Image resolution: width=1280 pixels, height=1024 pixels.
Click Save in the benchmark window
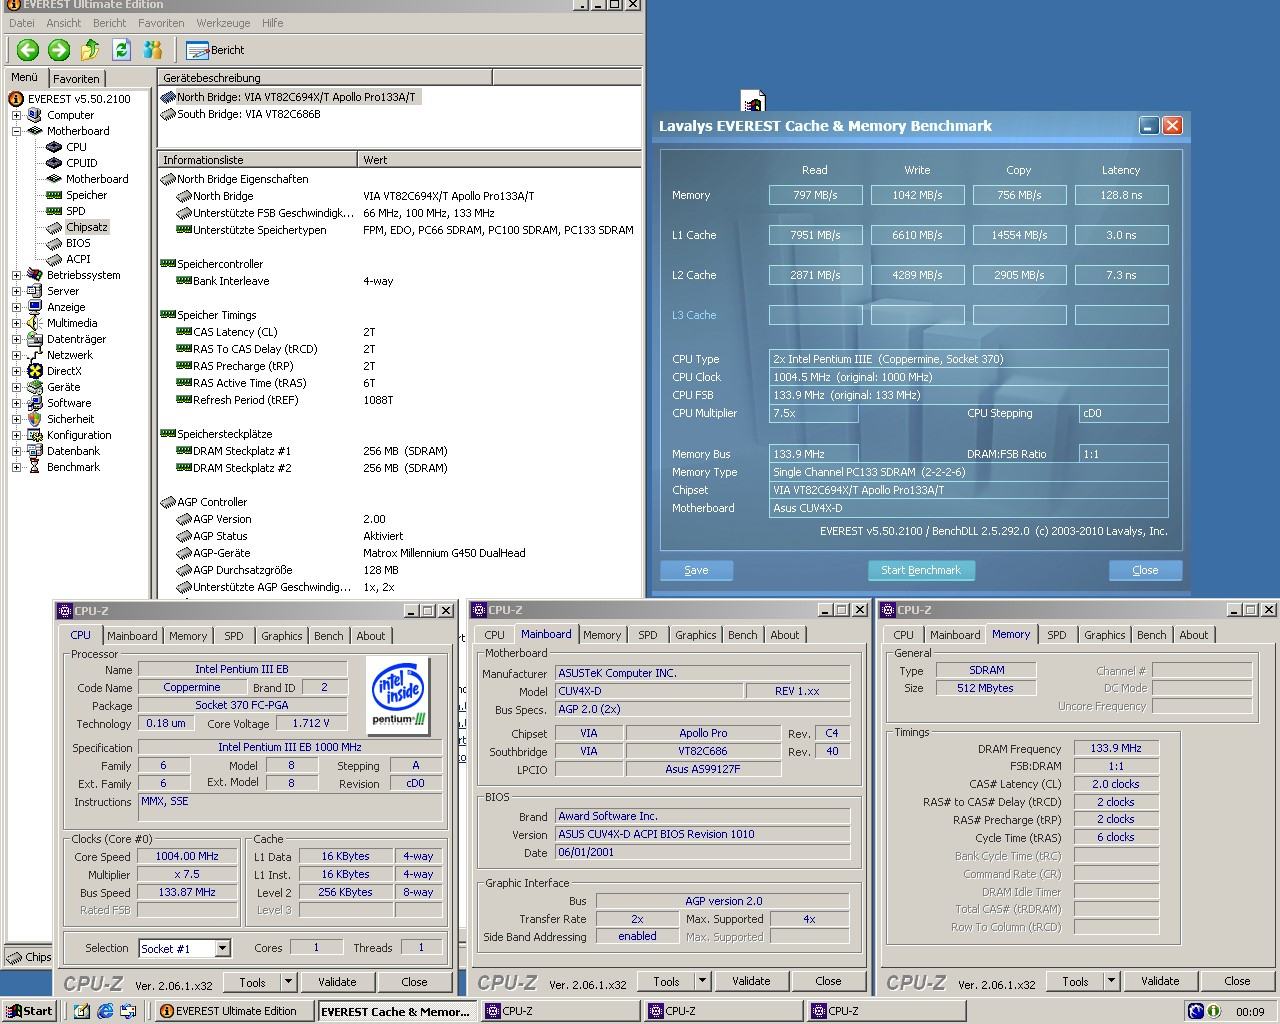(x=696, y=570)
